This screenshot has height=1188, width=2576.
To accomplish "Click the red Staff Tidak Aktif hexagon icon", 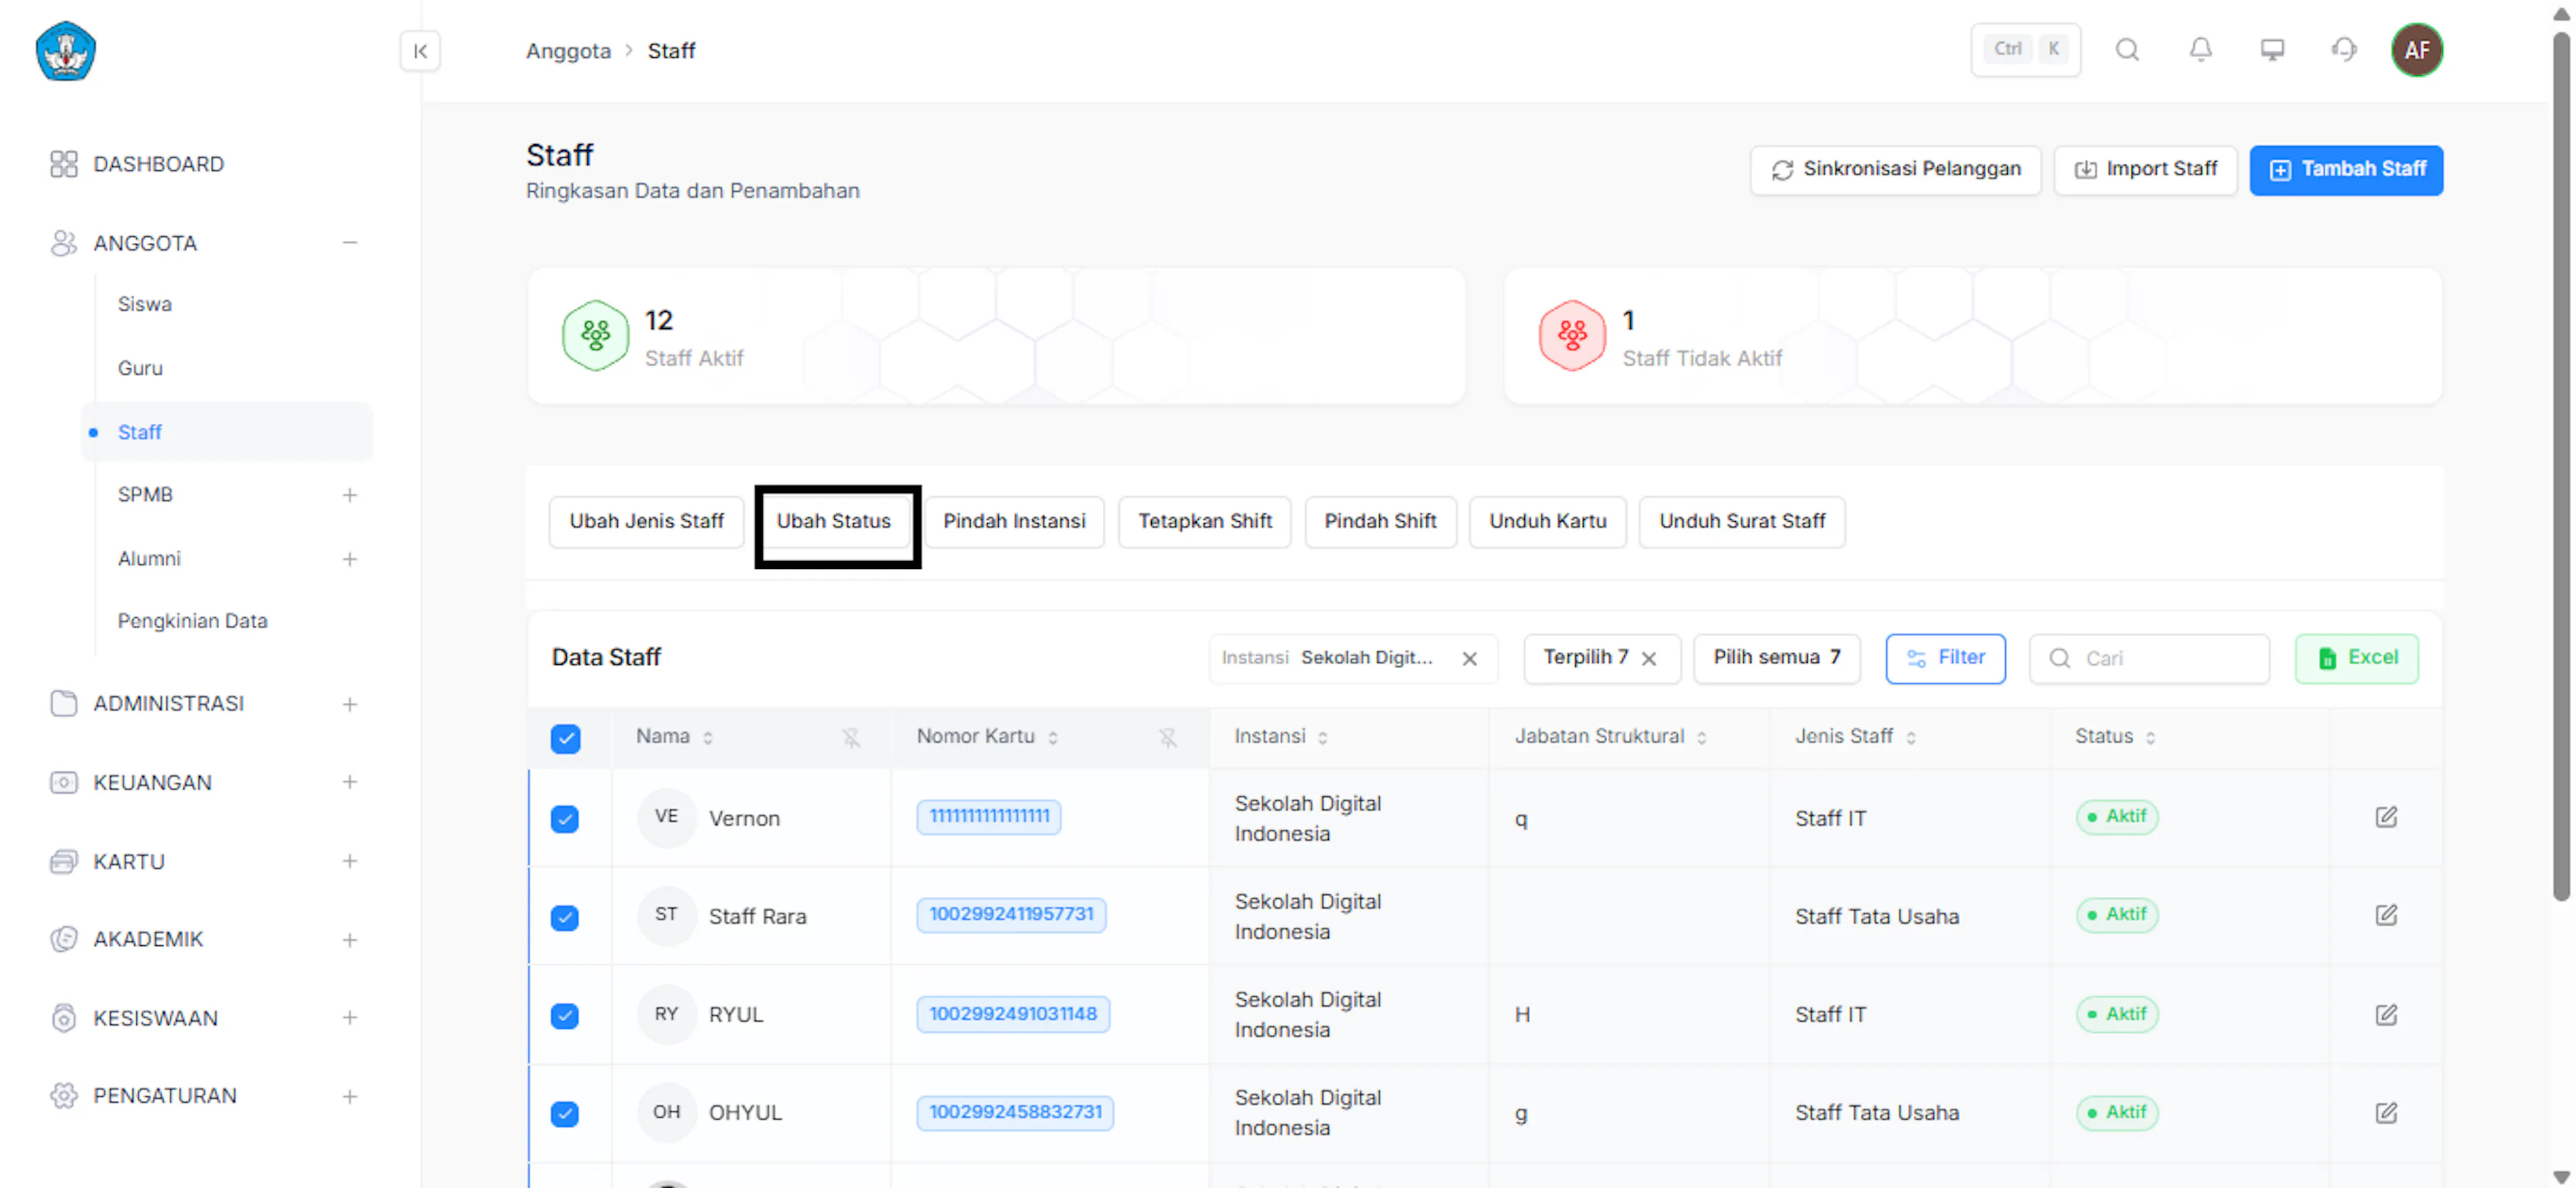I will (x=1572, y=336).
